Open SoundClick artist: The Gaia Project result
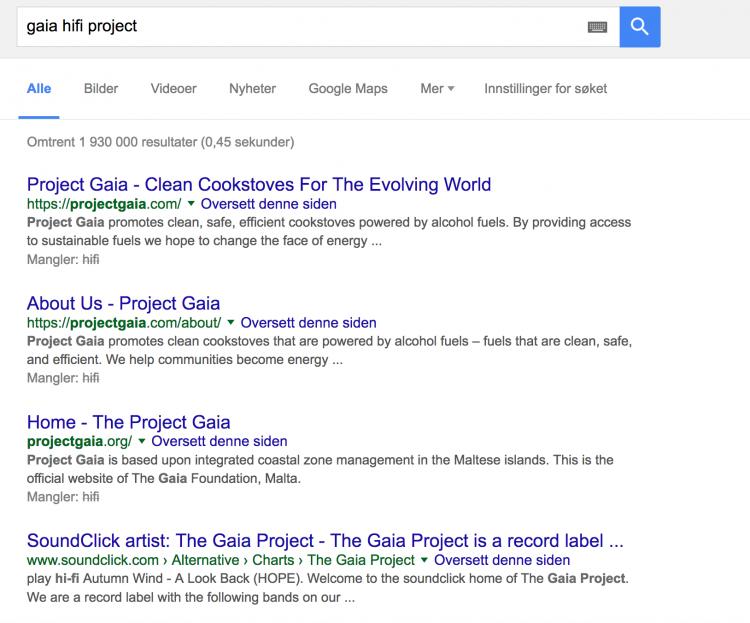 click(325, 541)
